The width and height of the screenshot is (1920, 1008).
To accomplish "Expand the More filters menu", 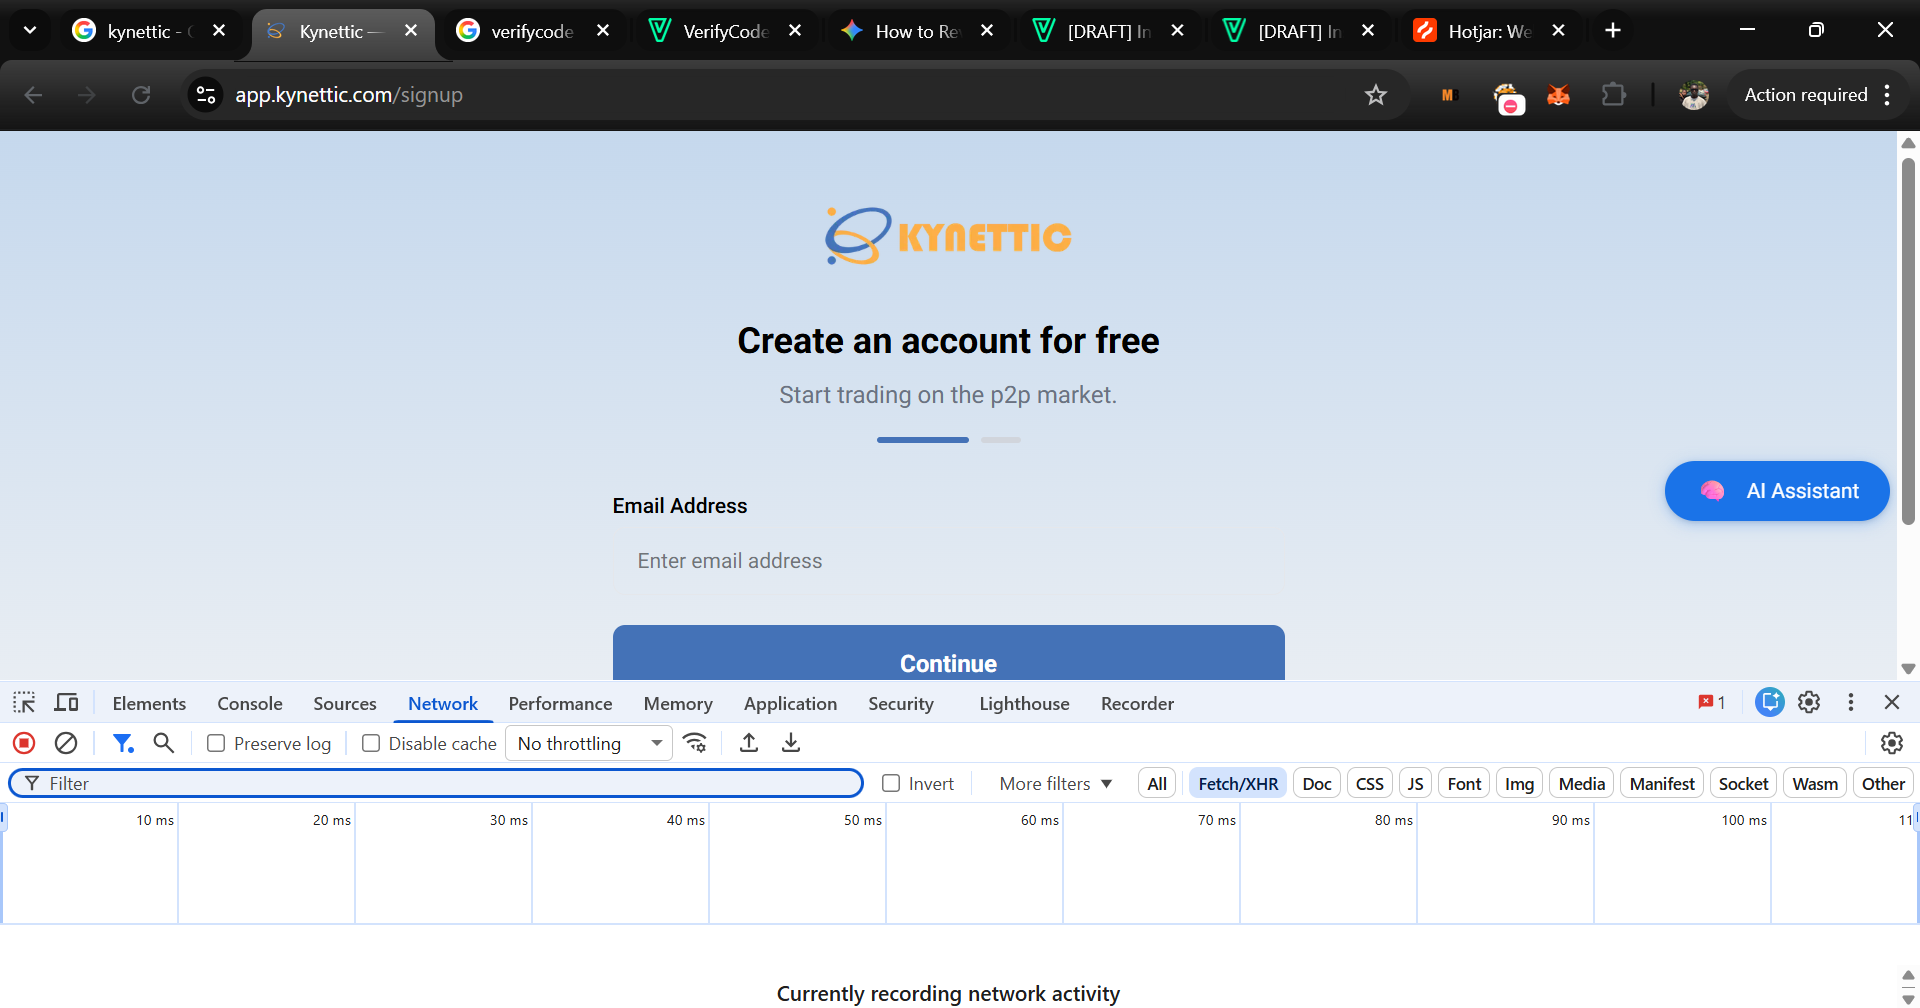I will [x=1053, y=782].
